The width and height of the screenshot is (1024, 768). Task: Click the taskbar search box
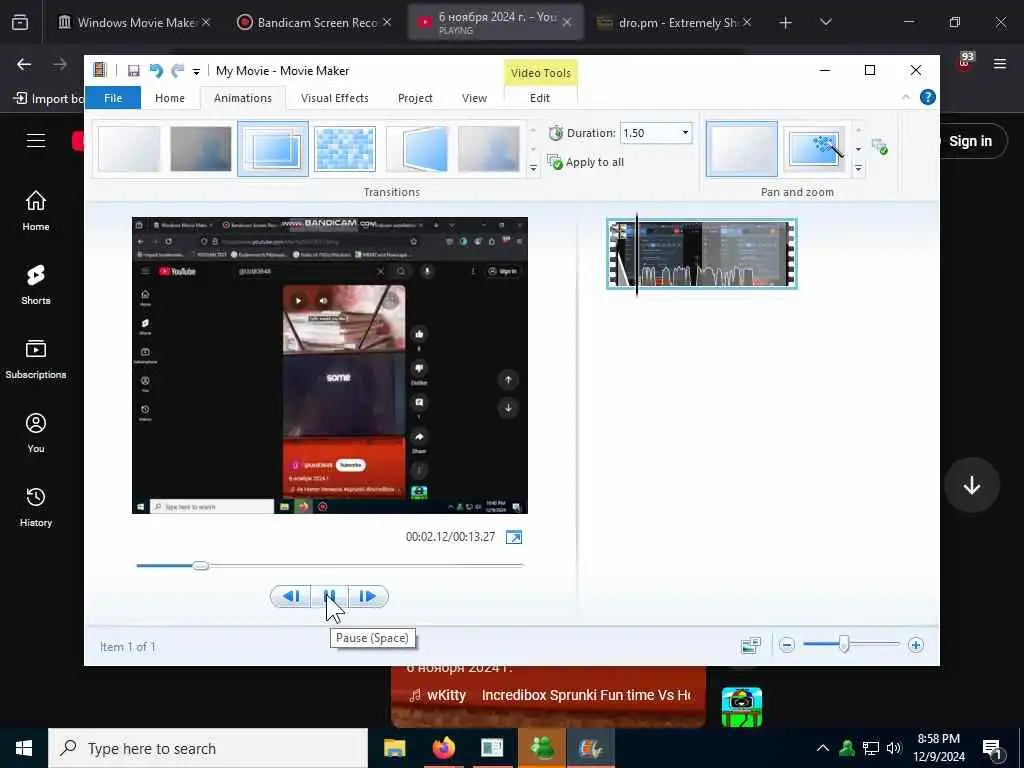[208, 748]
